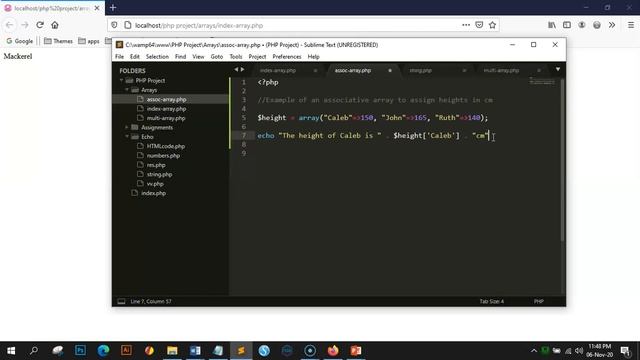Bookmark this page with the star
Viewport: 640px width, 360px height.
pyautogui.click(x=493, y=25)
